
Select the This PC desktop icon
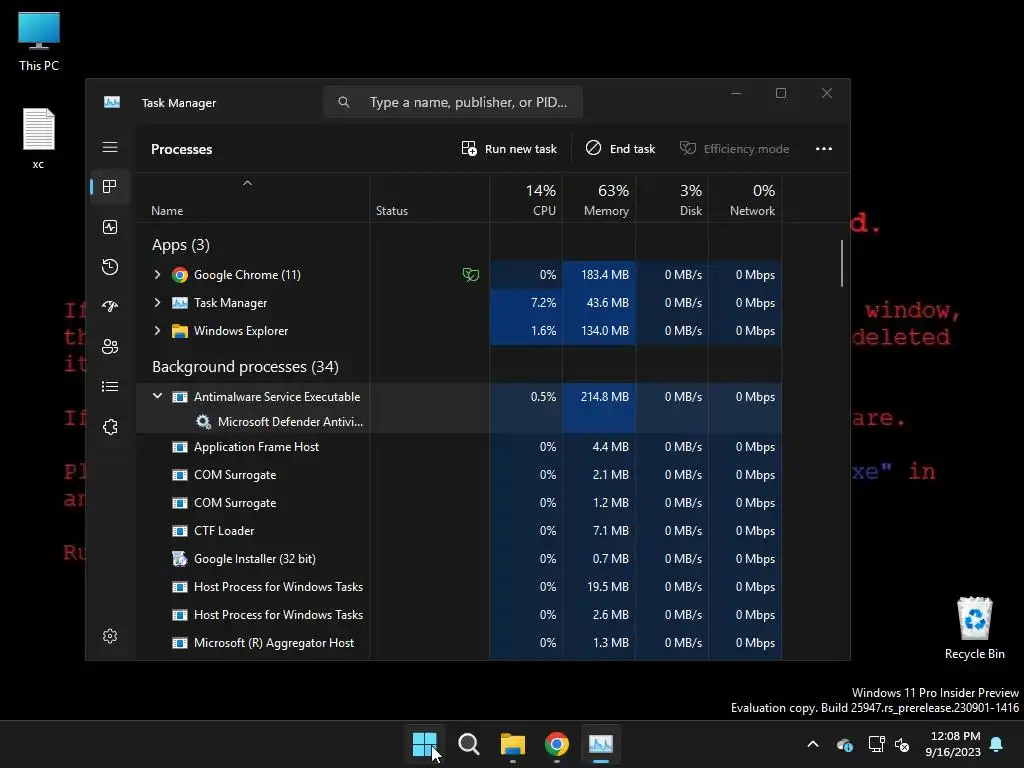click(x=39, y=42)
